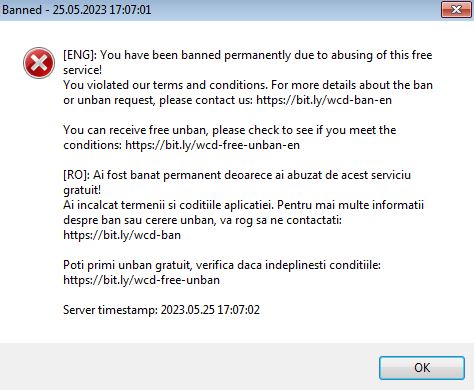This screenshot has width=474, height=390.
Task: Click the bit.ly/wcd-ban-en contact URL
Action: 324,100
